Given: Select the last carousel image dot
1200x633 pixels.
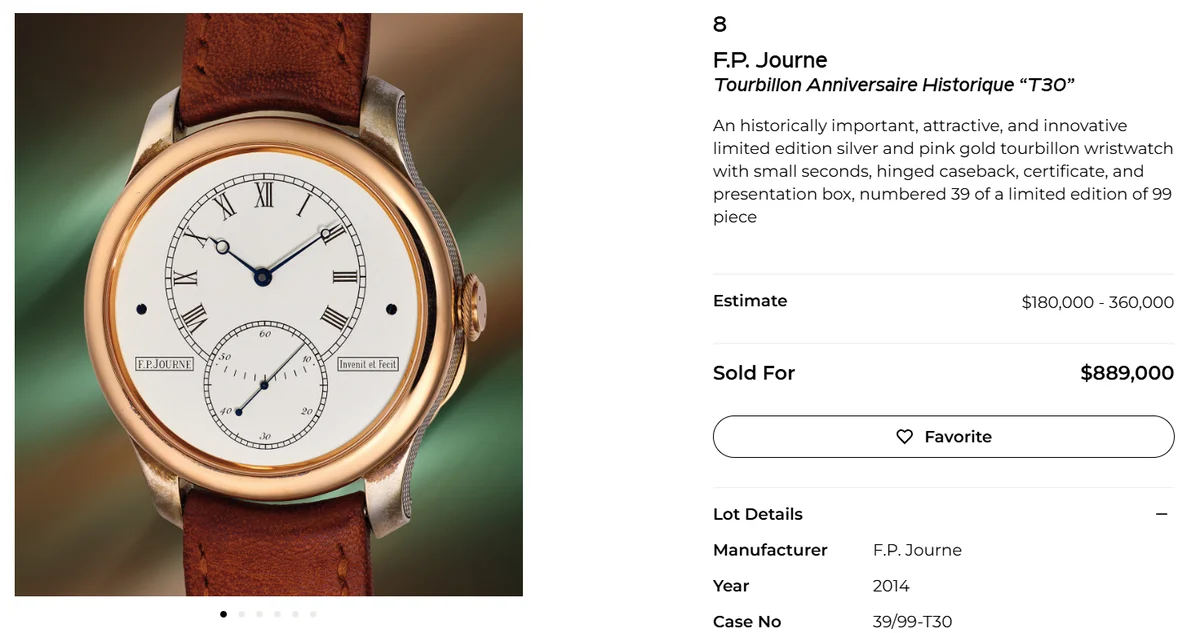Looking at the screenshot, I should coord(313,614).
